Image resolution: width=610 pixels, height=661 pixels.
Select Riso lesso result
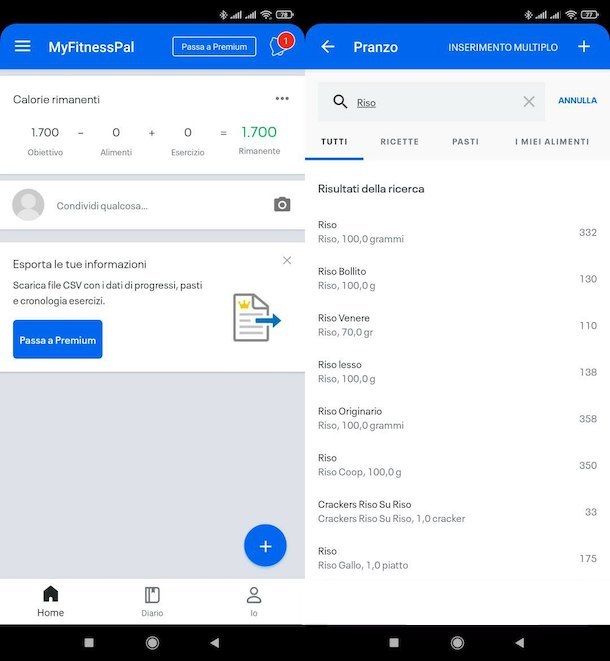pos(457,372)
